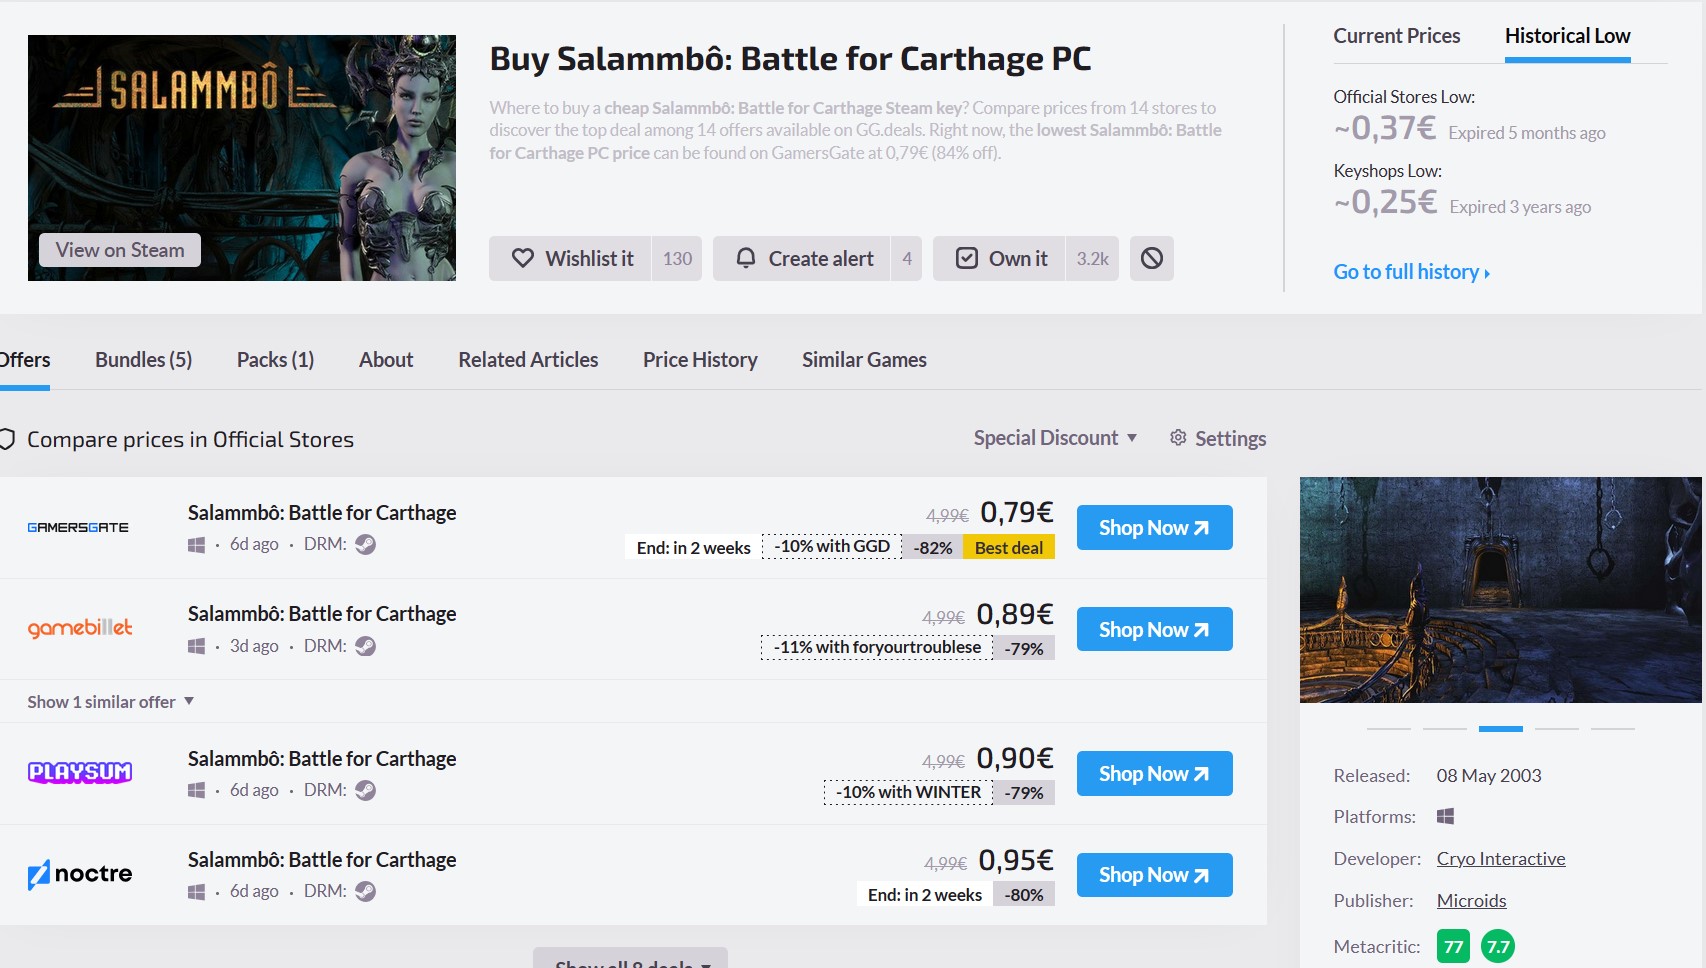Viewport: 1706px width, 968px height.
Task: Click Shop Now for Gamebillet offer
Action: click(1154, 630)
